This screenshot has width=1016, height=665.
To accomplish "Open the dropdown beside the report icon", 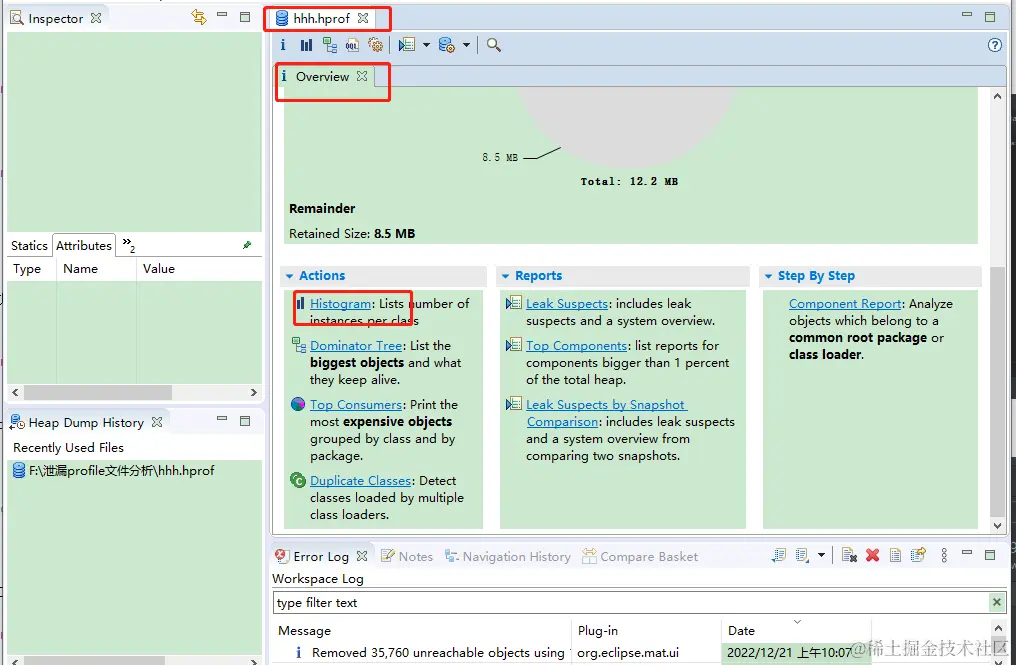I will point(426,45).
